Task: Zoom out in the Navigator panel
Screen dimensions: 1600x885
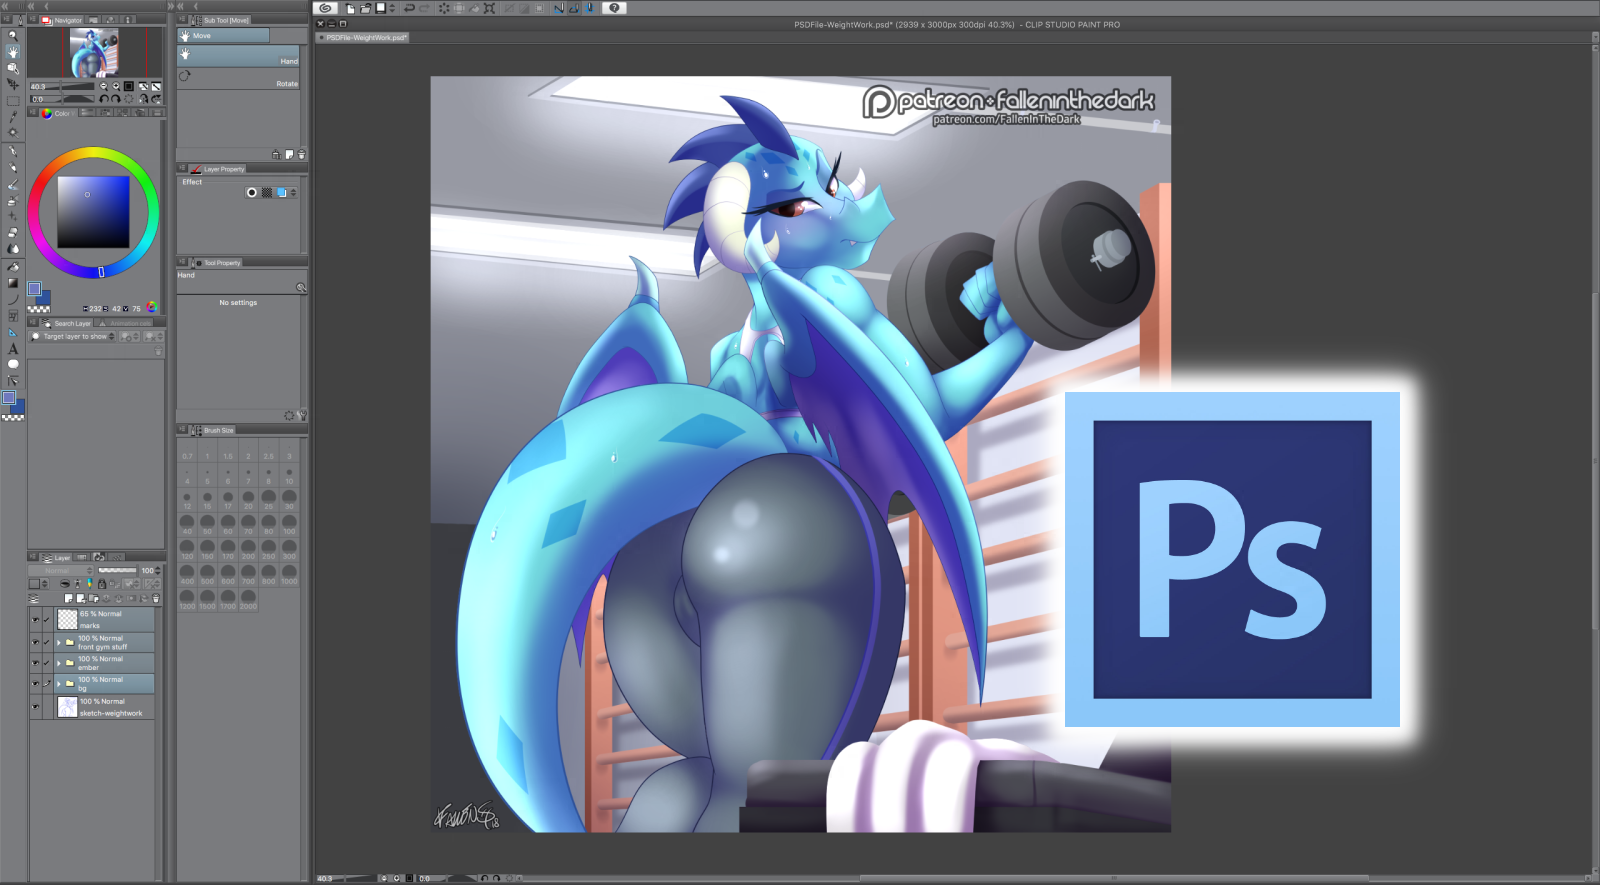Action: [104, 87]
